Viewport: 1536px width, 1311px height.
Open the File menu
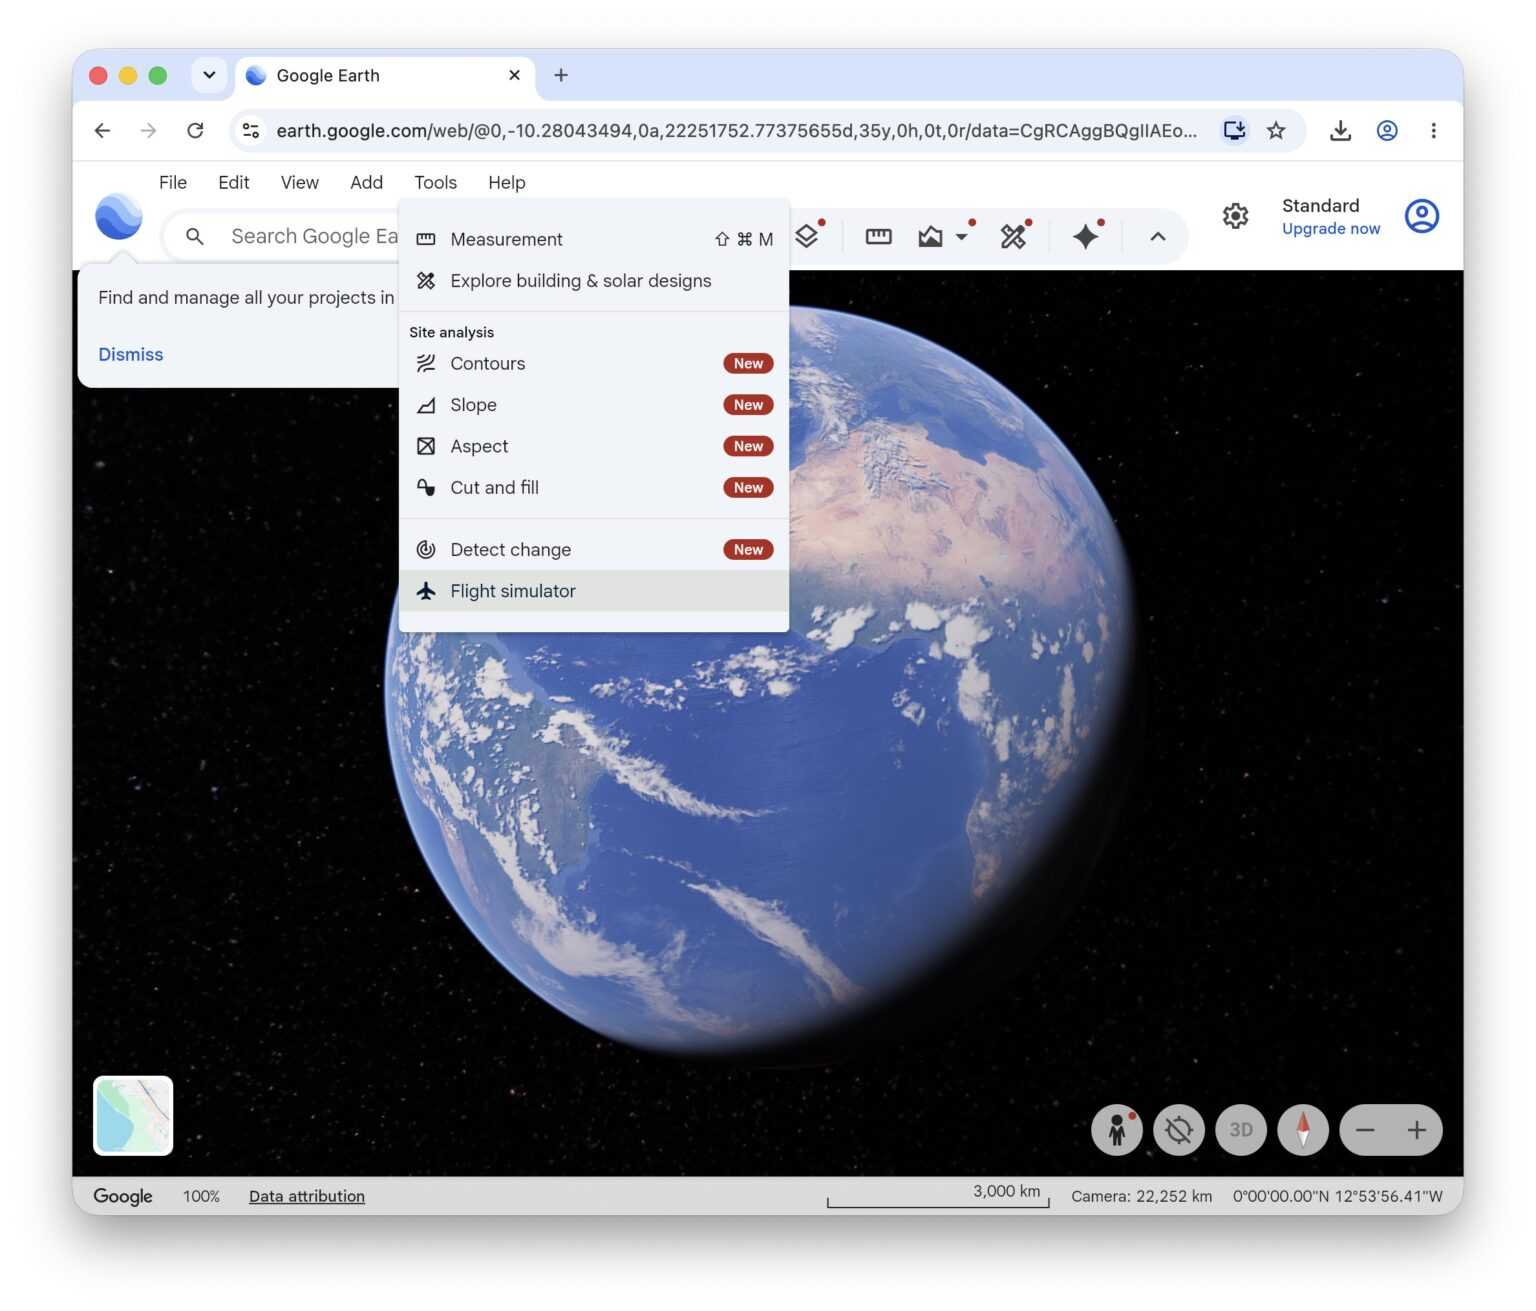coord(173,182)
